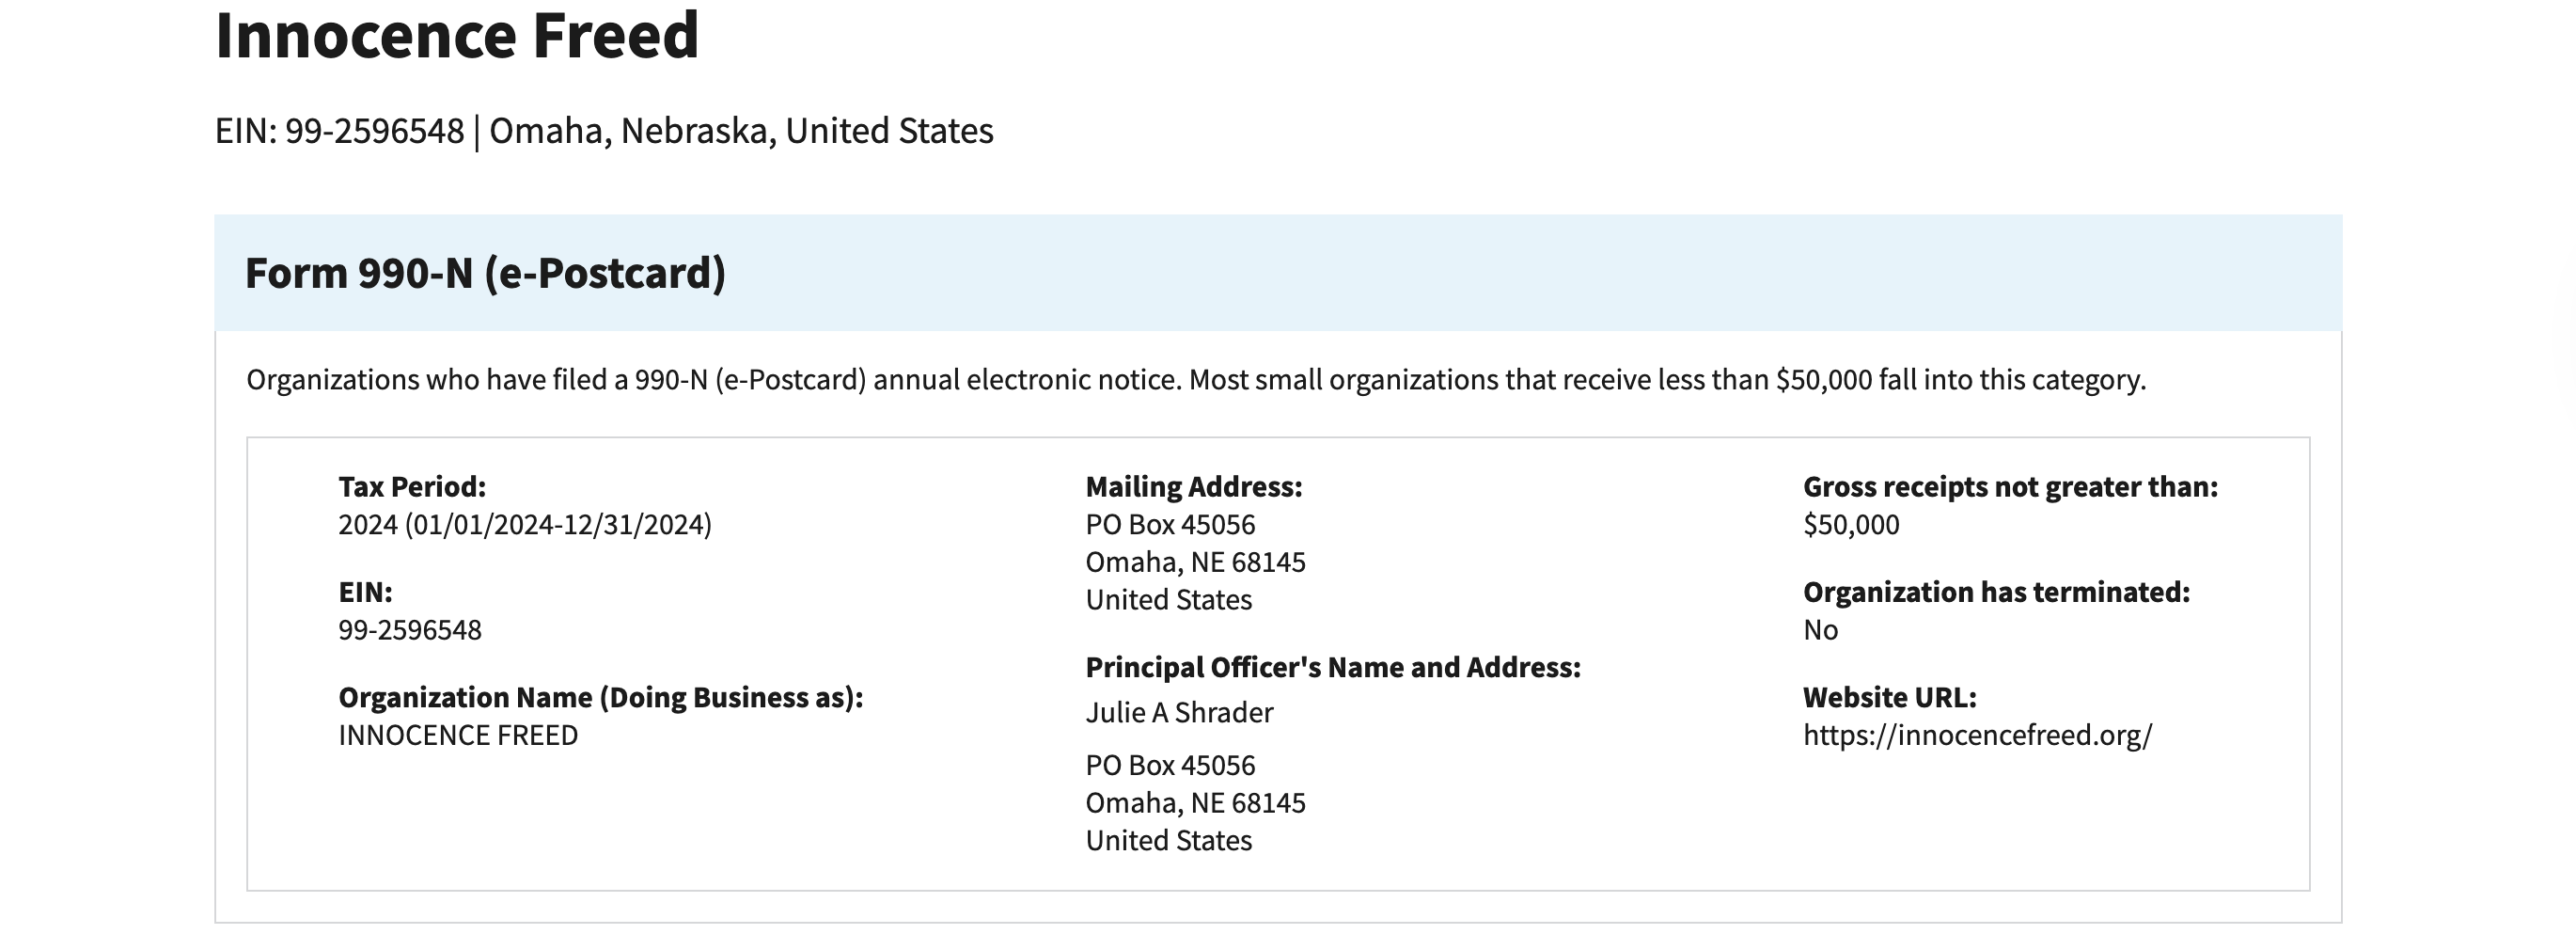Click the No value under Organization has terminated
This screenshot has width=2576, height=950.
pos(1820,630)
